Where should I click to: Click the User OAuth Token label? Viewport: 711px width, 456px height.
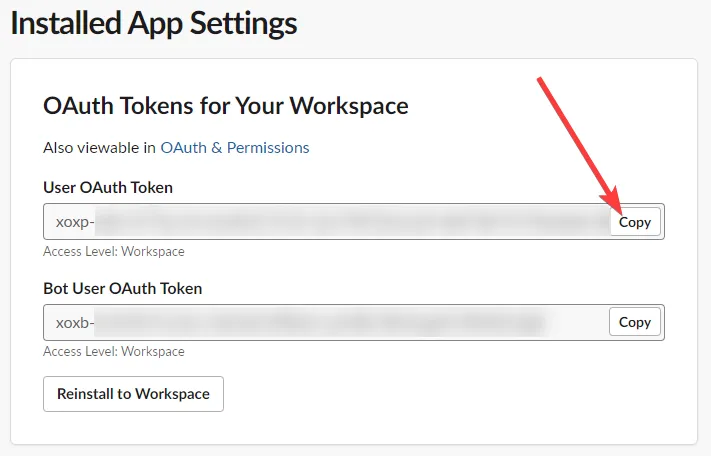[108, 187]
